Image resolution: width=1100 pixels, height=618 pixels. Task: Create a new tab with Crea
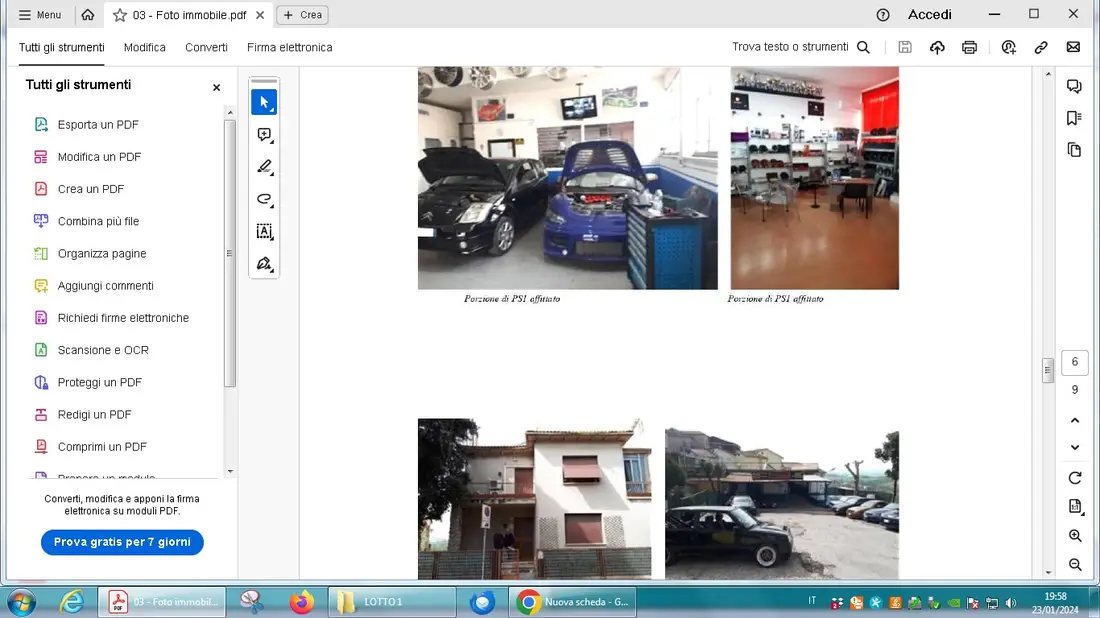[302, 15]
